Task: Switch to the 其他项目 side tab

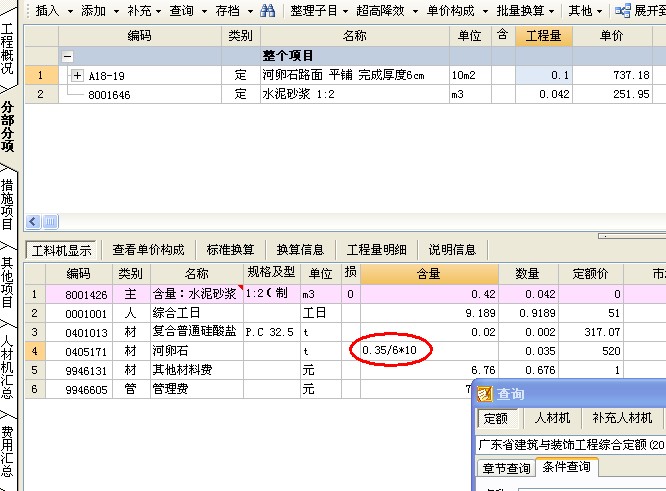Action: [7, 282]
